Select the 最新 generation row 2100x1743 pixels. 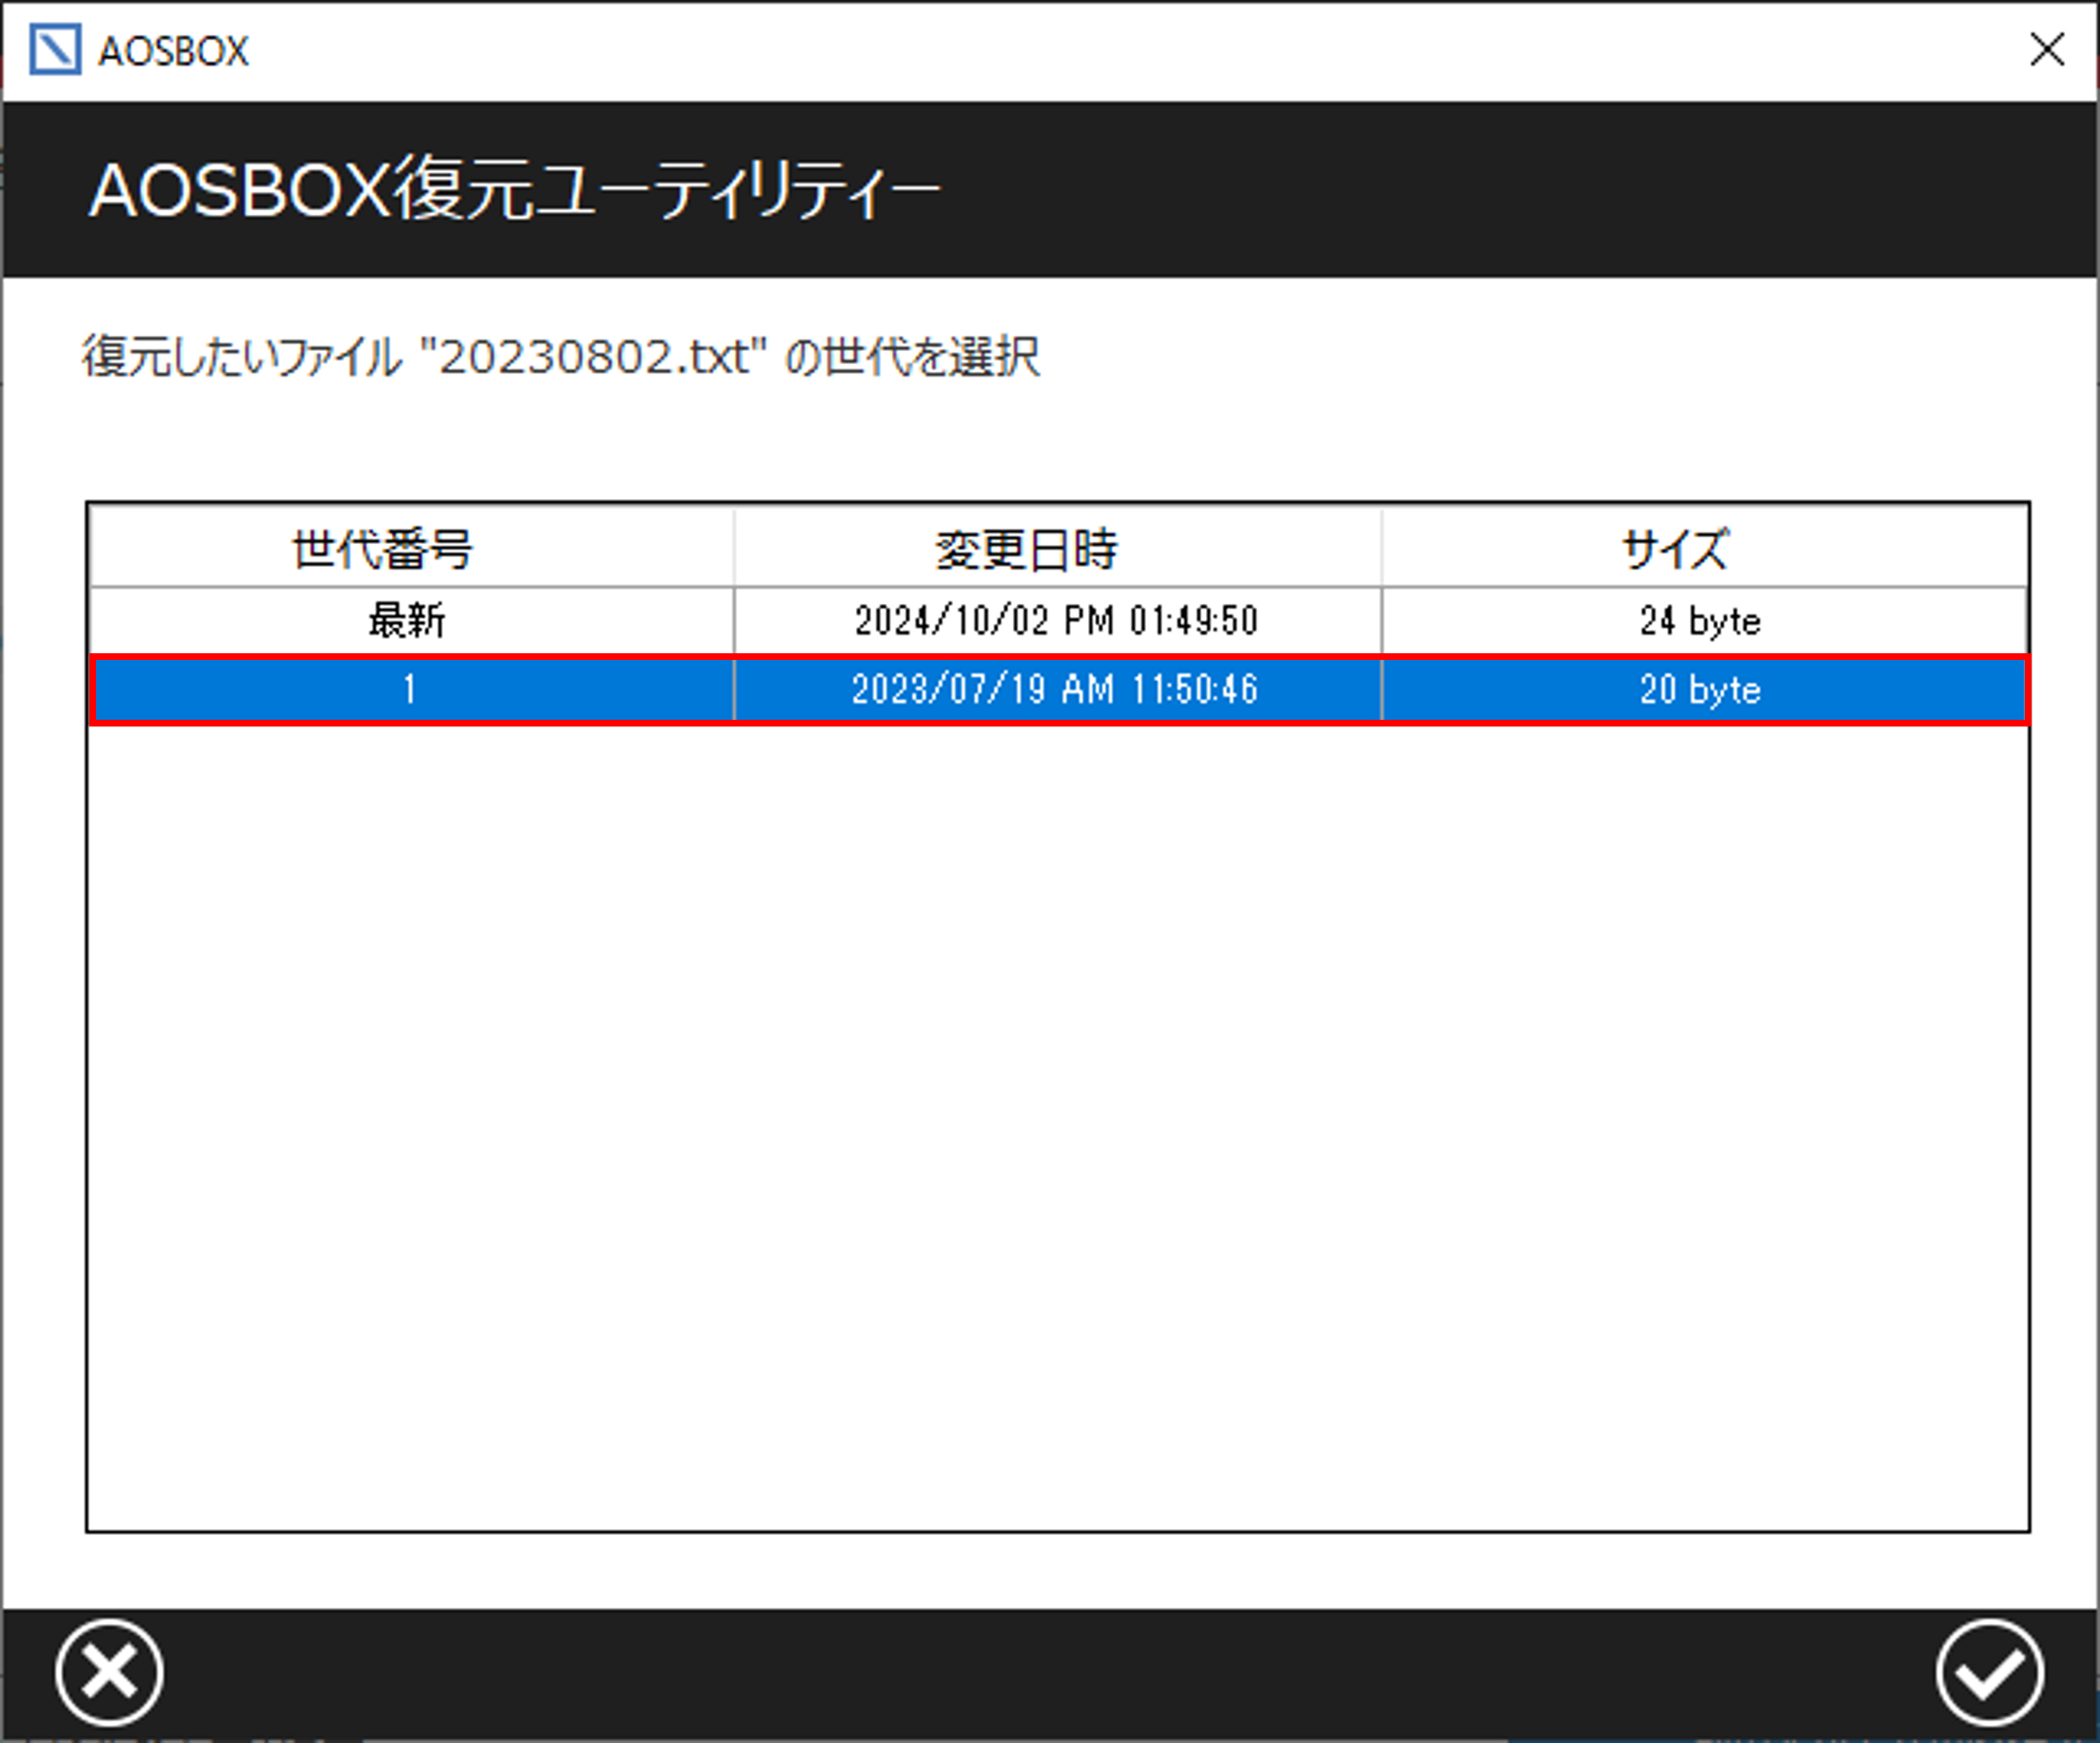point(1059,621)
